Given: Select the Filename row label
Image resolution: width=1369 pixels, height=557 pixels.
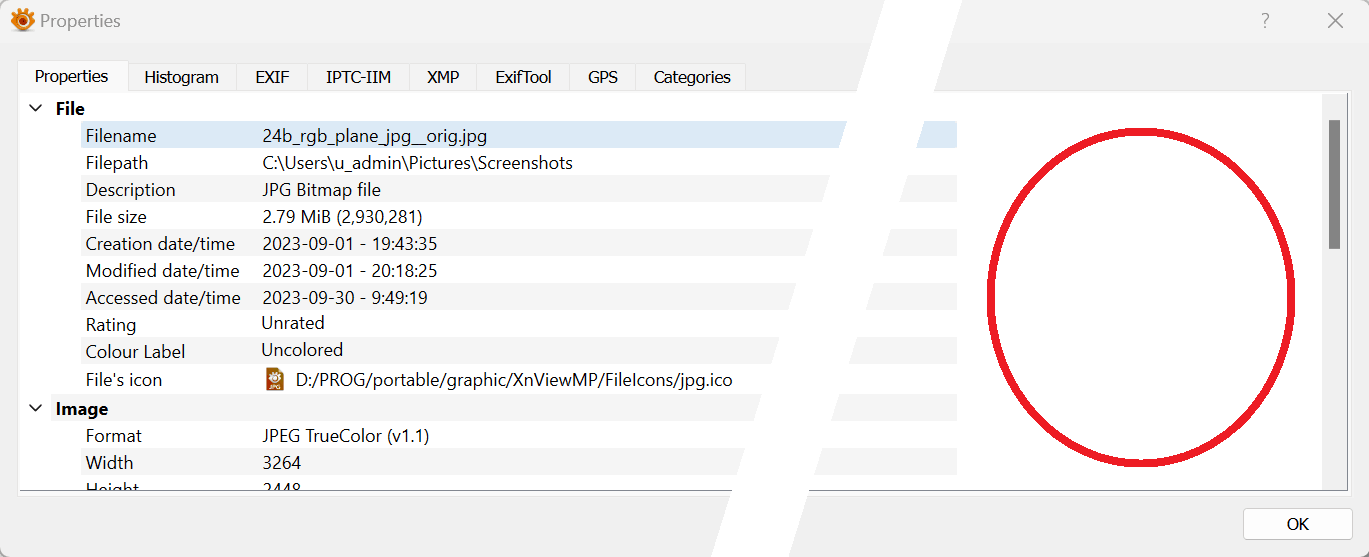Looking at the screenshot, I should click(x=121, y=136).
